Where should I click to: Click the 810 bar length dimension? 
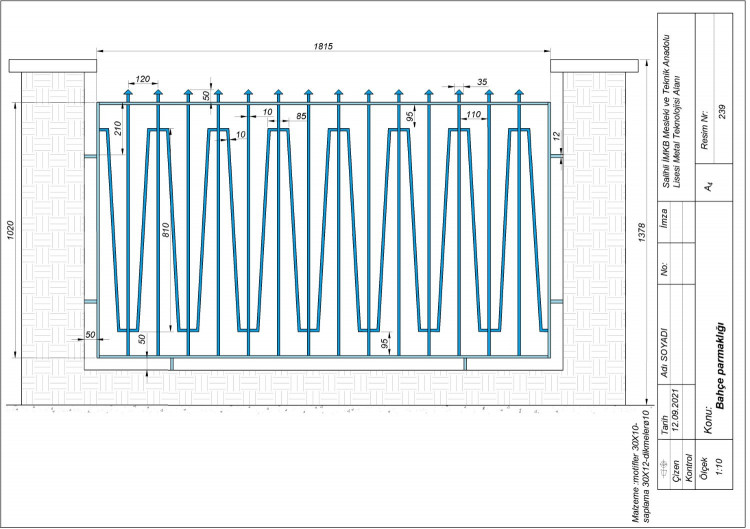point(166,229)
